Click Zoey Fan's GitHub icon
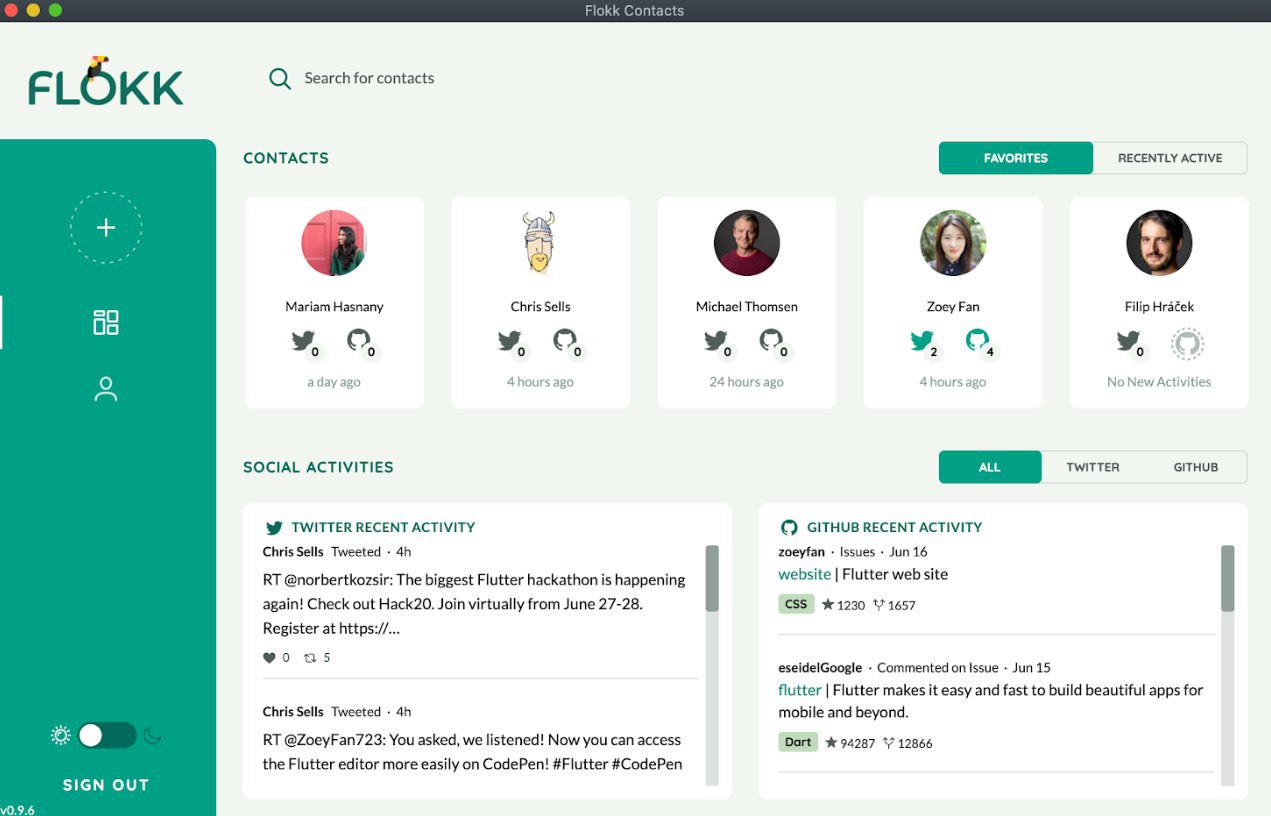Viewport: 1271px width, 816px height. [x=976, y=340]
